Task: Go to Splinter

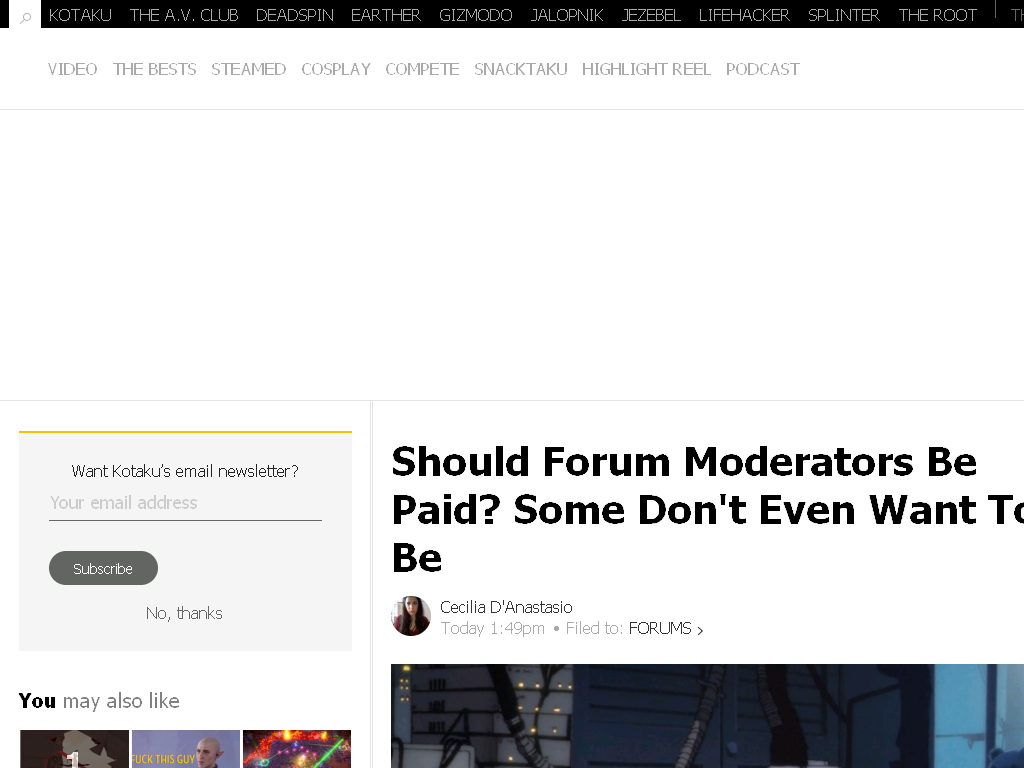Action: pos(844,15)
